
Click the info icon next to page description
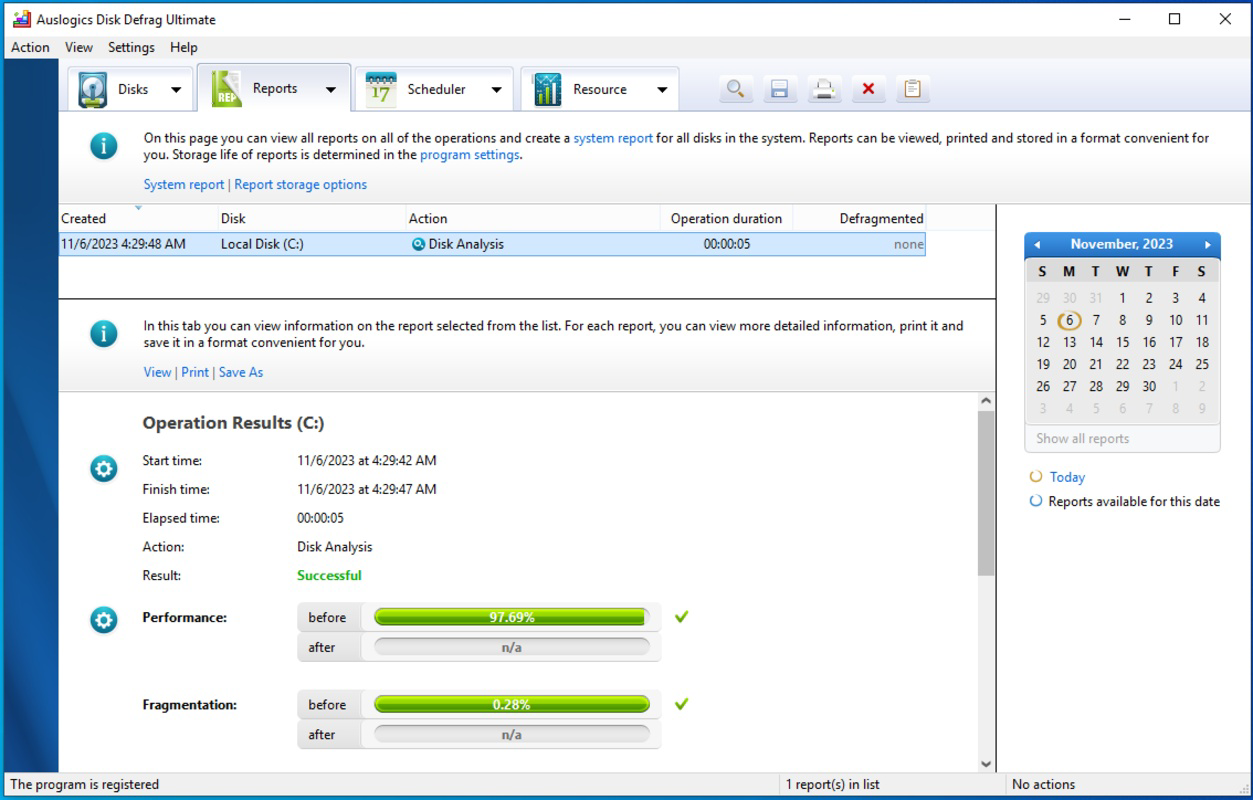pos(103,146)
